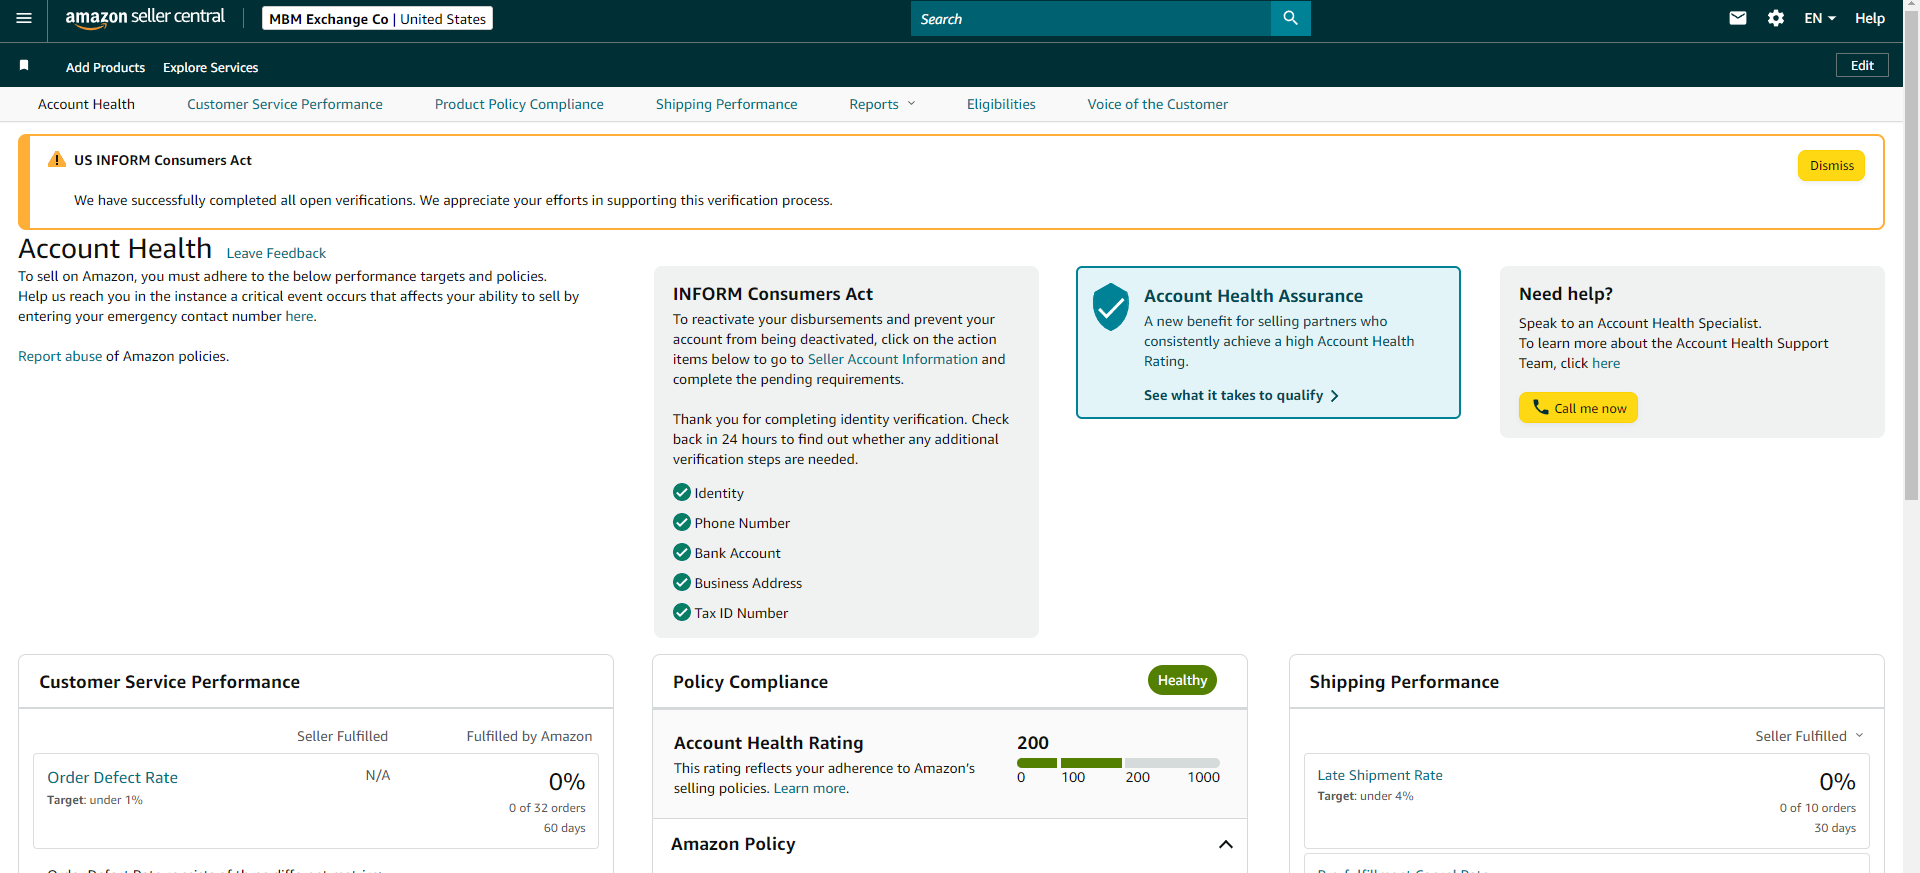Open Voice of the Customer tab
Viewport: 1920px width, 873px height.
click(1158, 104)
